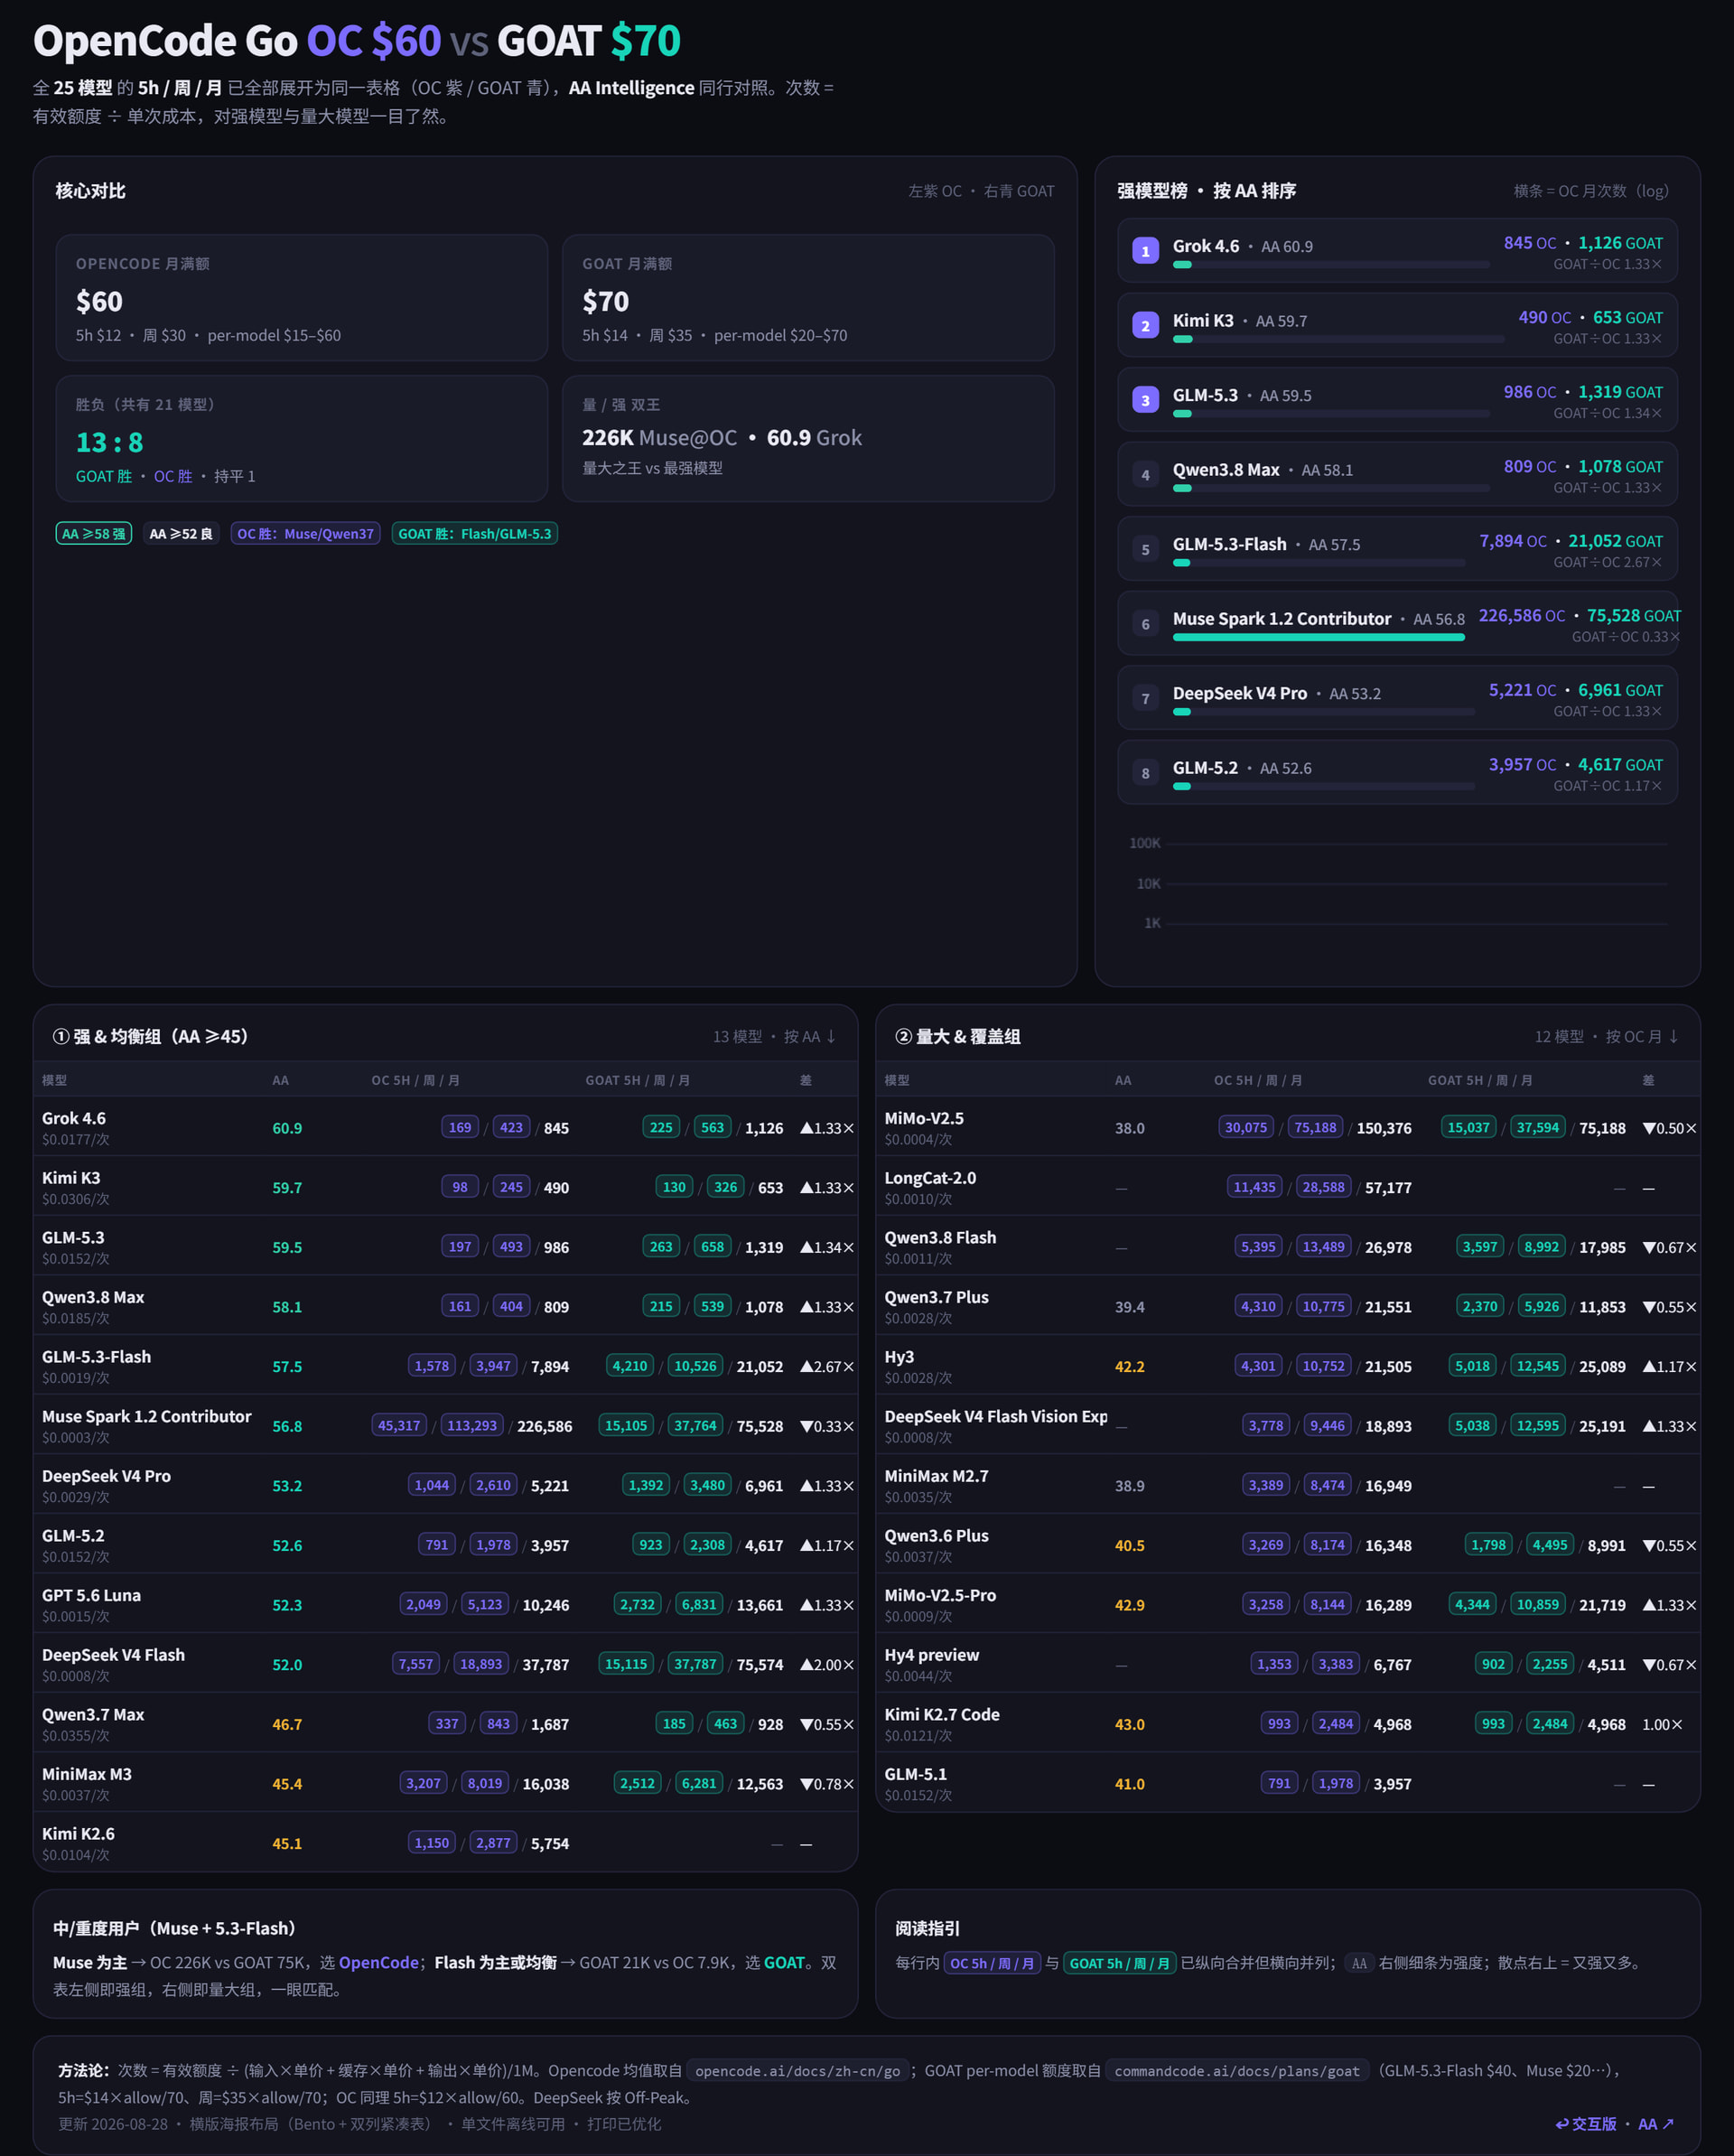Select the Kimi K2.7 Code row name

pos(942,1714)
